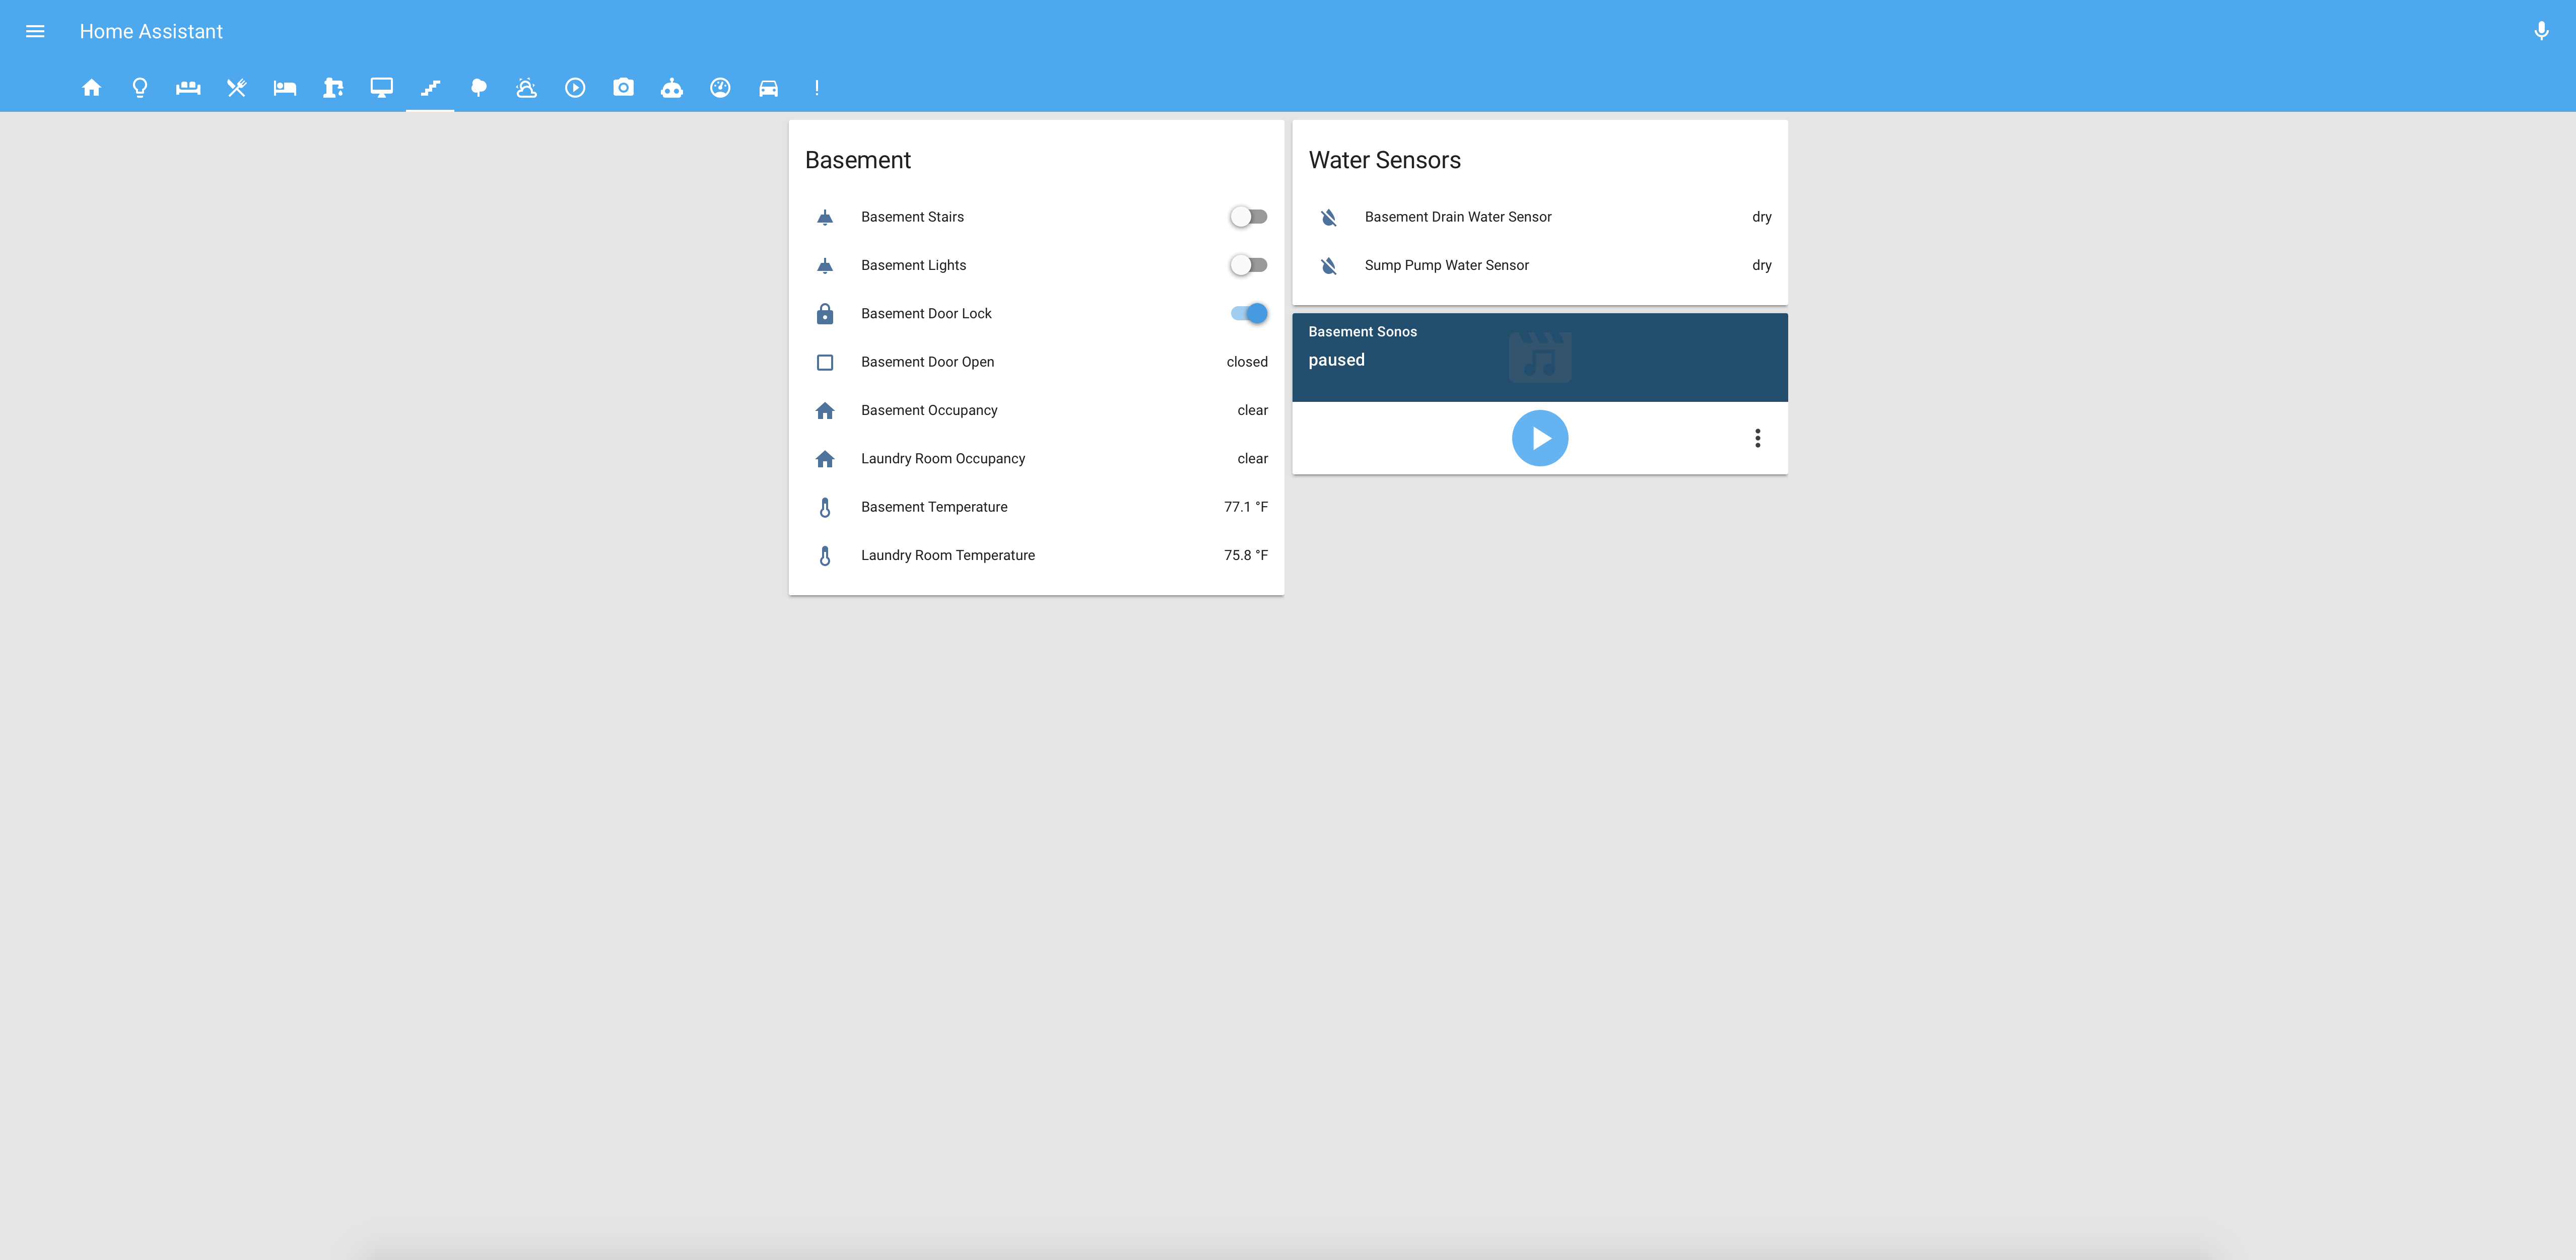Click the alert/exclamation icon in toolbar

pos(817,87)
